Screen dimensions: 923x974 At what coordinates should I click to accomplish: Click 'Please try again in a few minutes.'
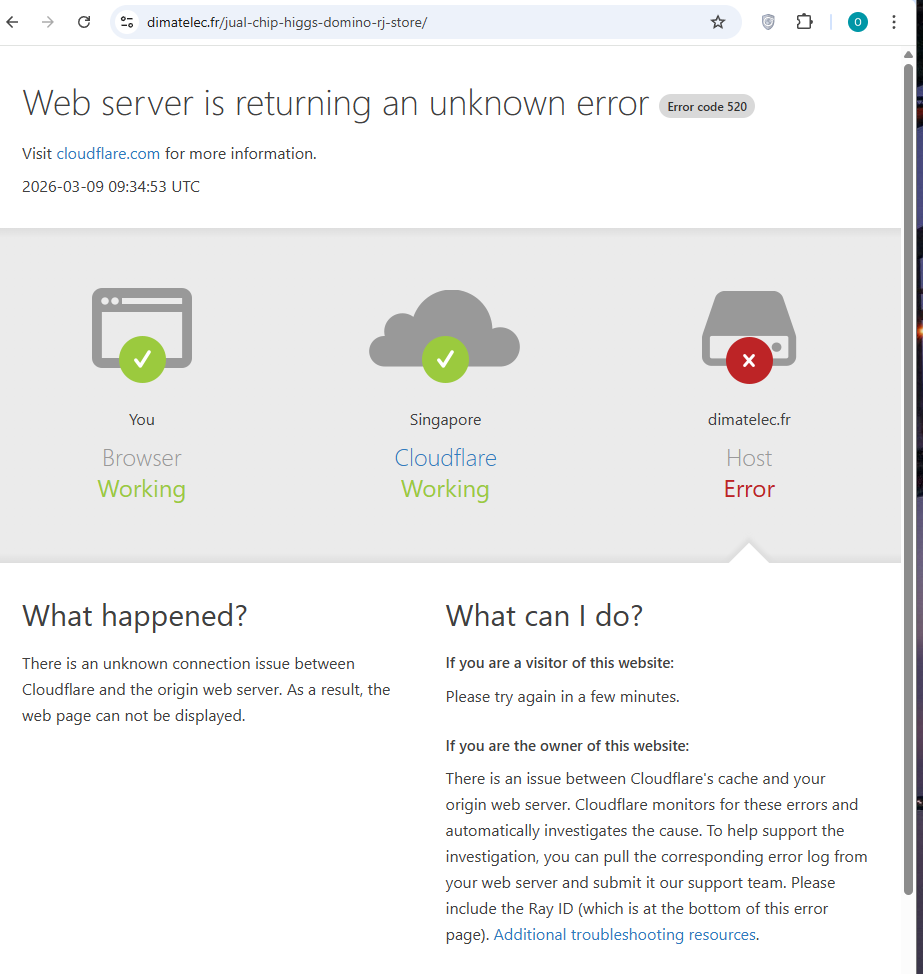coord(562,697)
